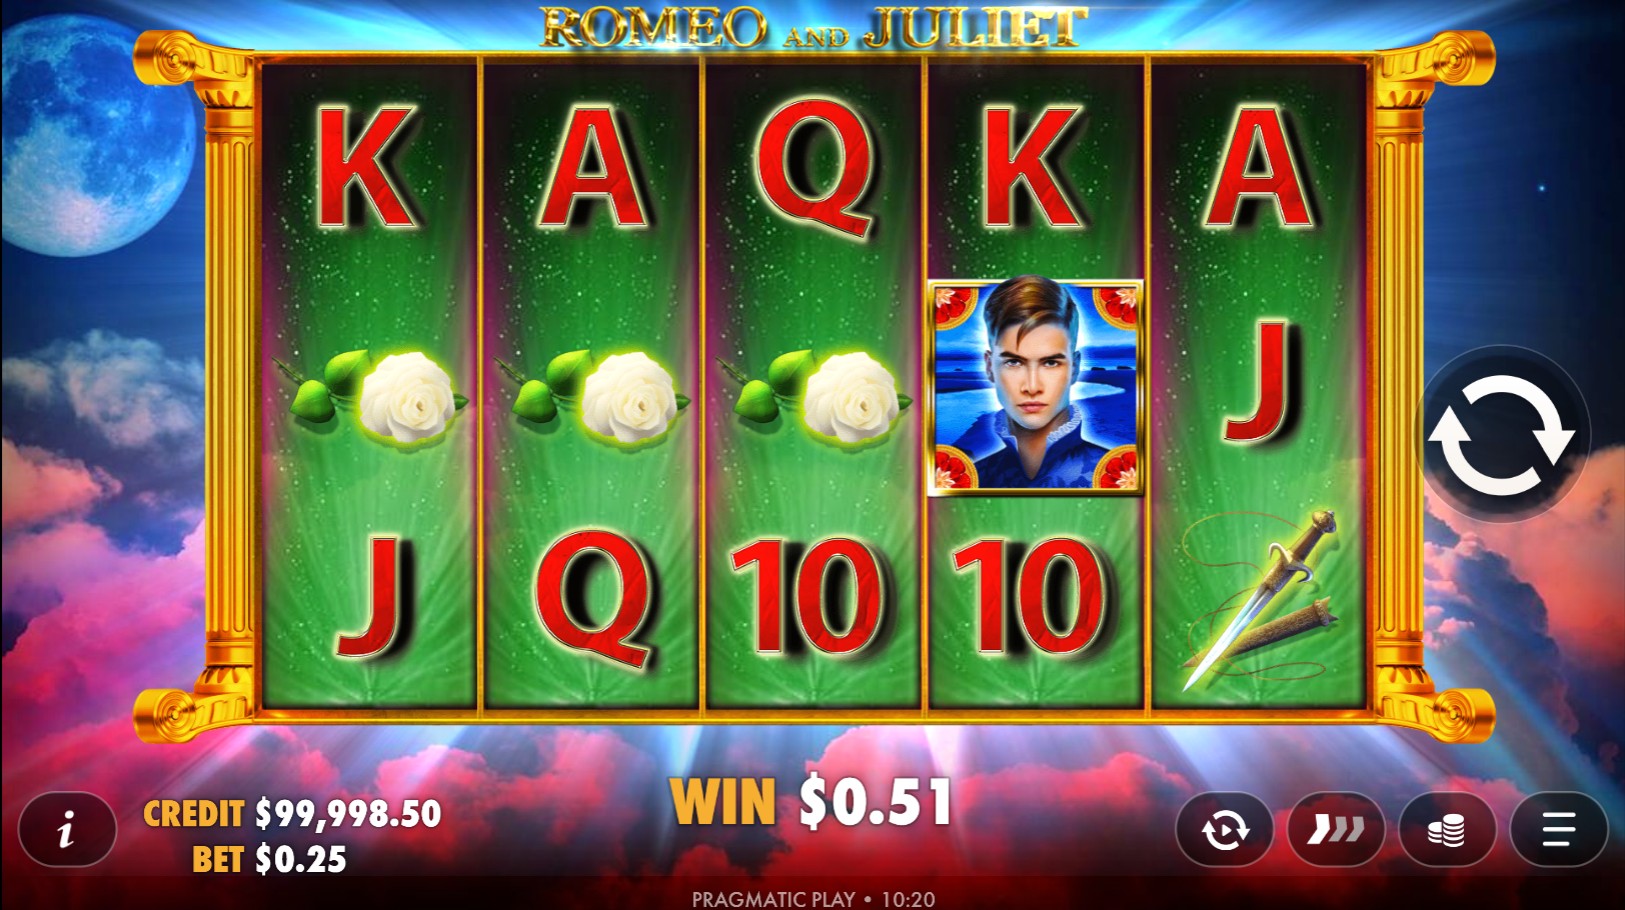This screenshot has height=910, width=1625.
Task: Click the large spin button
Action: coord(1502,435)
